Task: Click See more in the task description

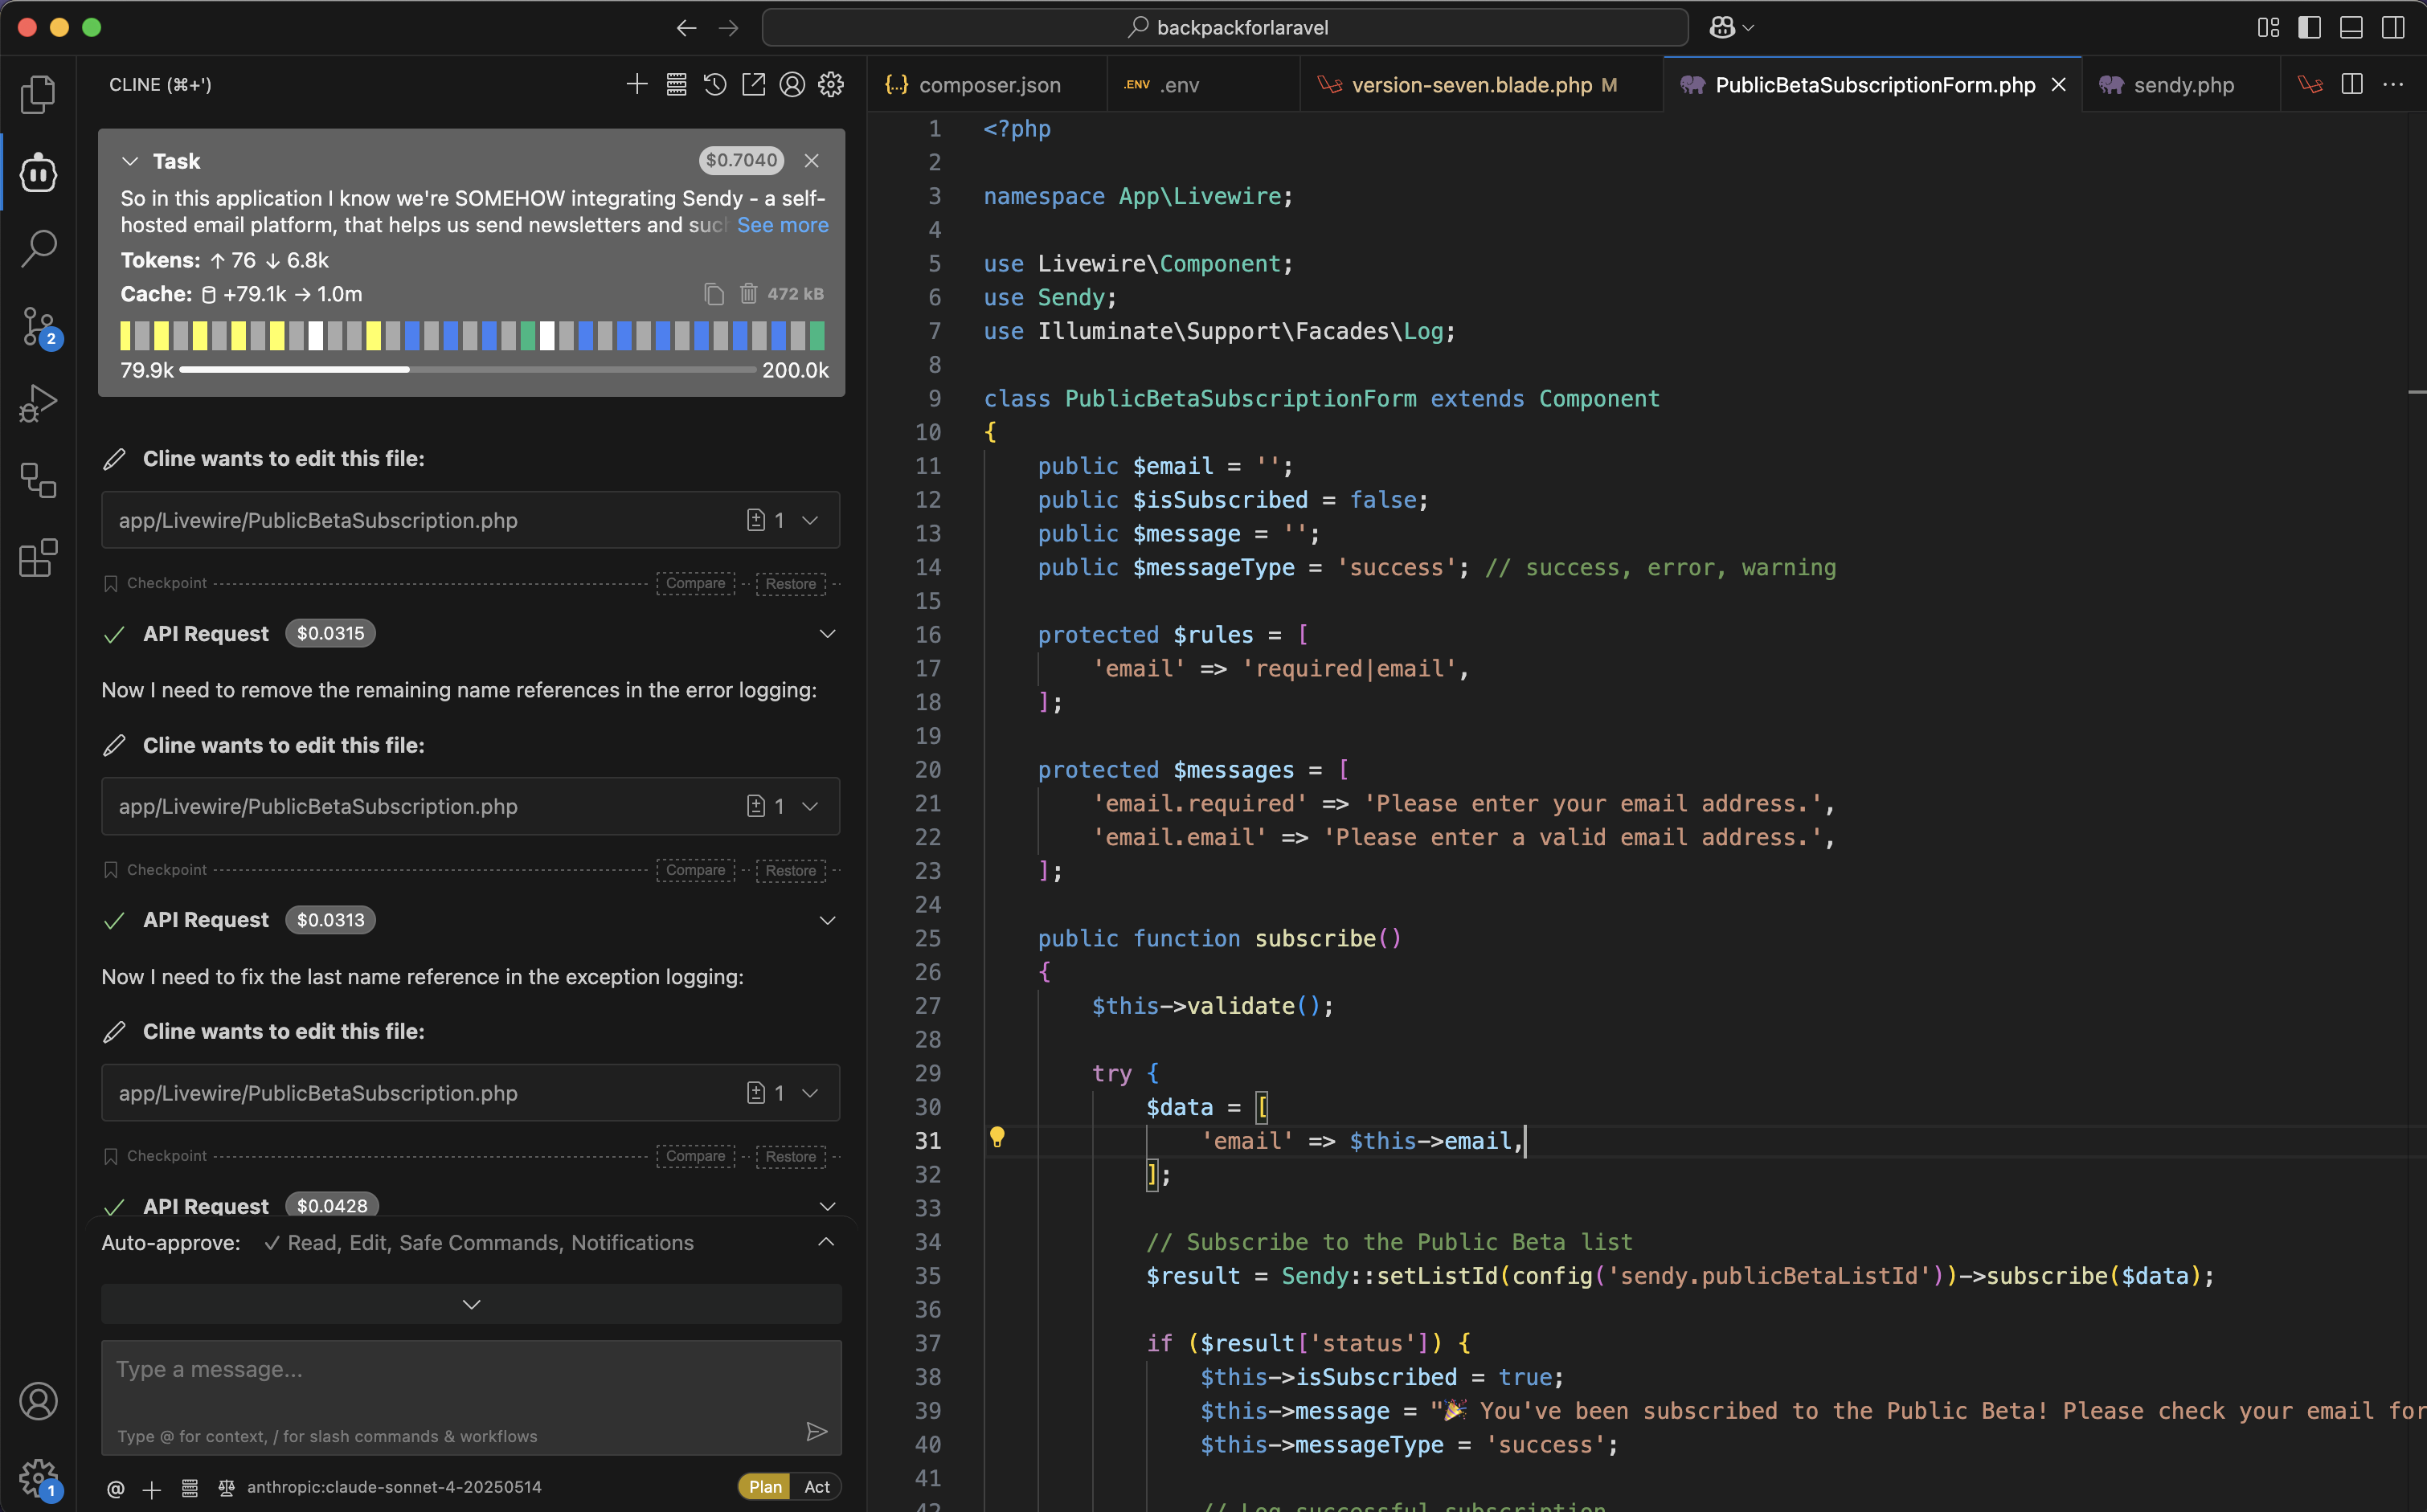Action: [782, 225]
